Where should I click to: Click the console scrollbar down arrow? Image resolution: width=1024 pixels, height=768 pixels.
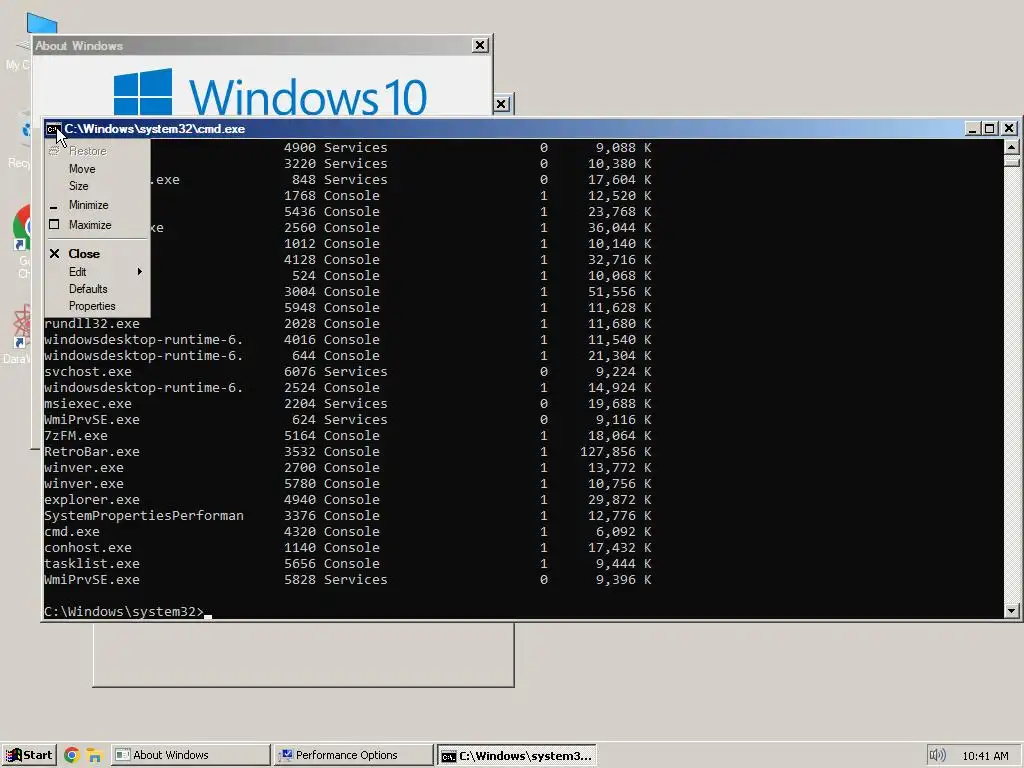coord(1012,611)
